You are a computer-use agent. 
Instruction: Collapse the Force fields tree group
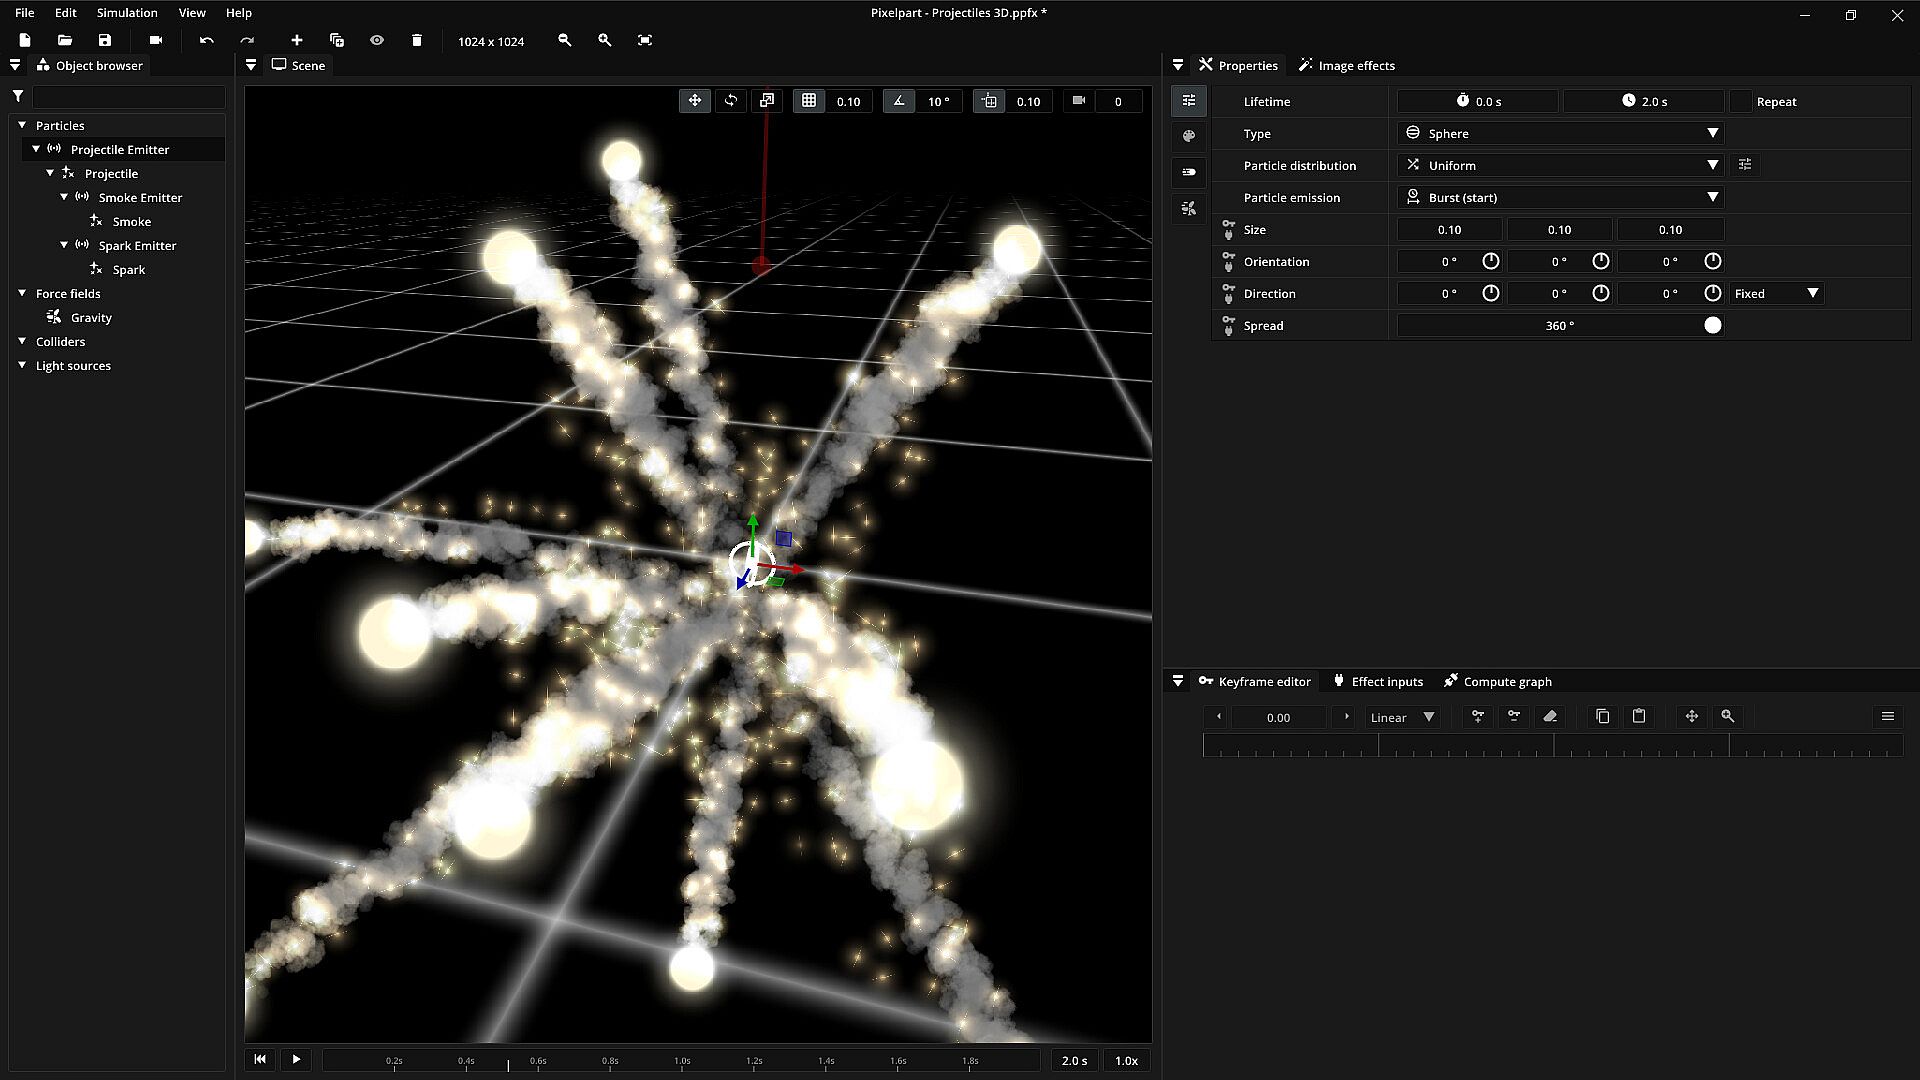(22, 293)
